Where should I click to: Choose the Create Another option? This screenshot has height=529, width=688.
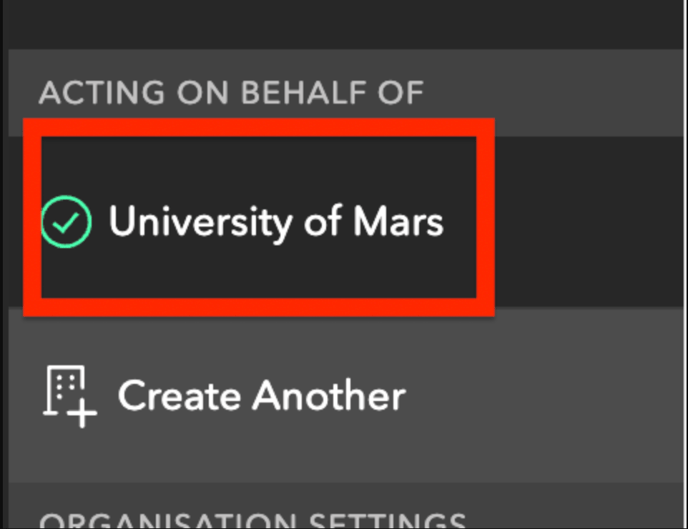click(347, 395)
